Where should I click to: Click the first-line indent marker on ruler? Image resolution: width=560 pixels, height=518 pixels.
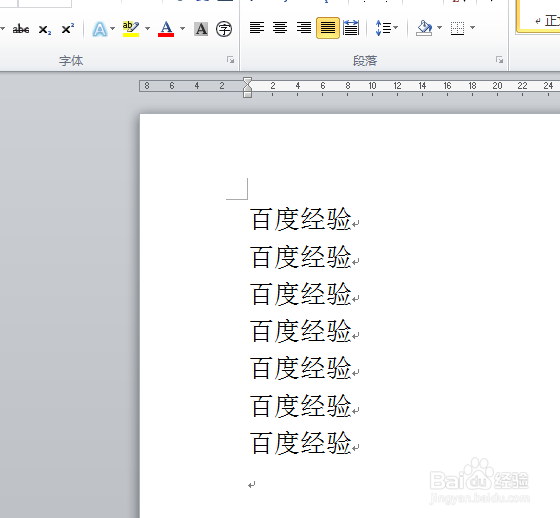pyautogui.click(x=248, y=81)
